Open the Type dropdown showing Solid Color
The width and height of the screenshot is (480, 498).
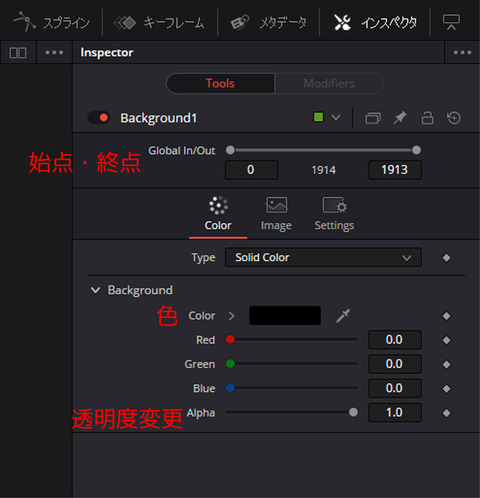[323, 258]
